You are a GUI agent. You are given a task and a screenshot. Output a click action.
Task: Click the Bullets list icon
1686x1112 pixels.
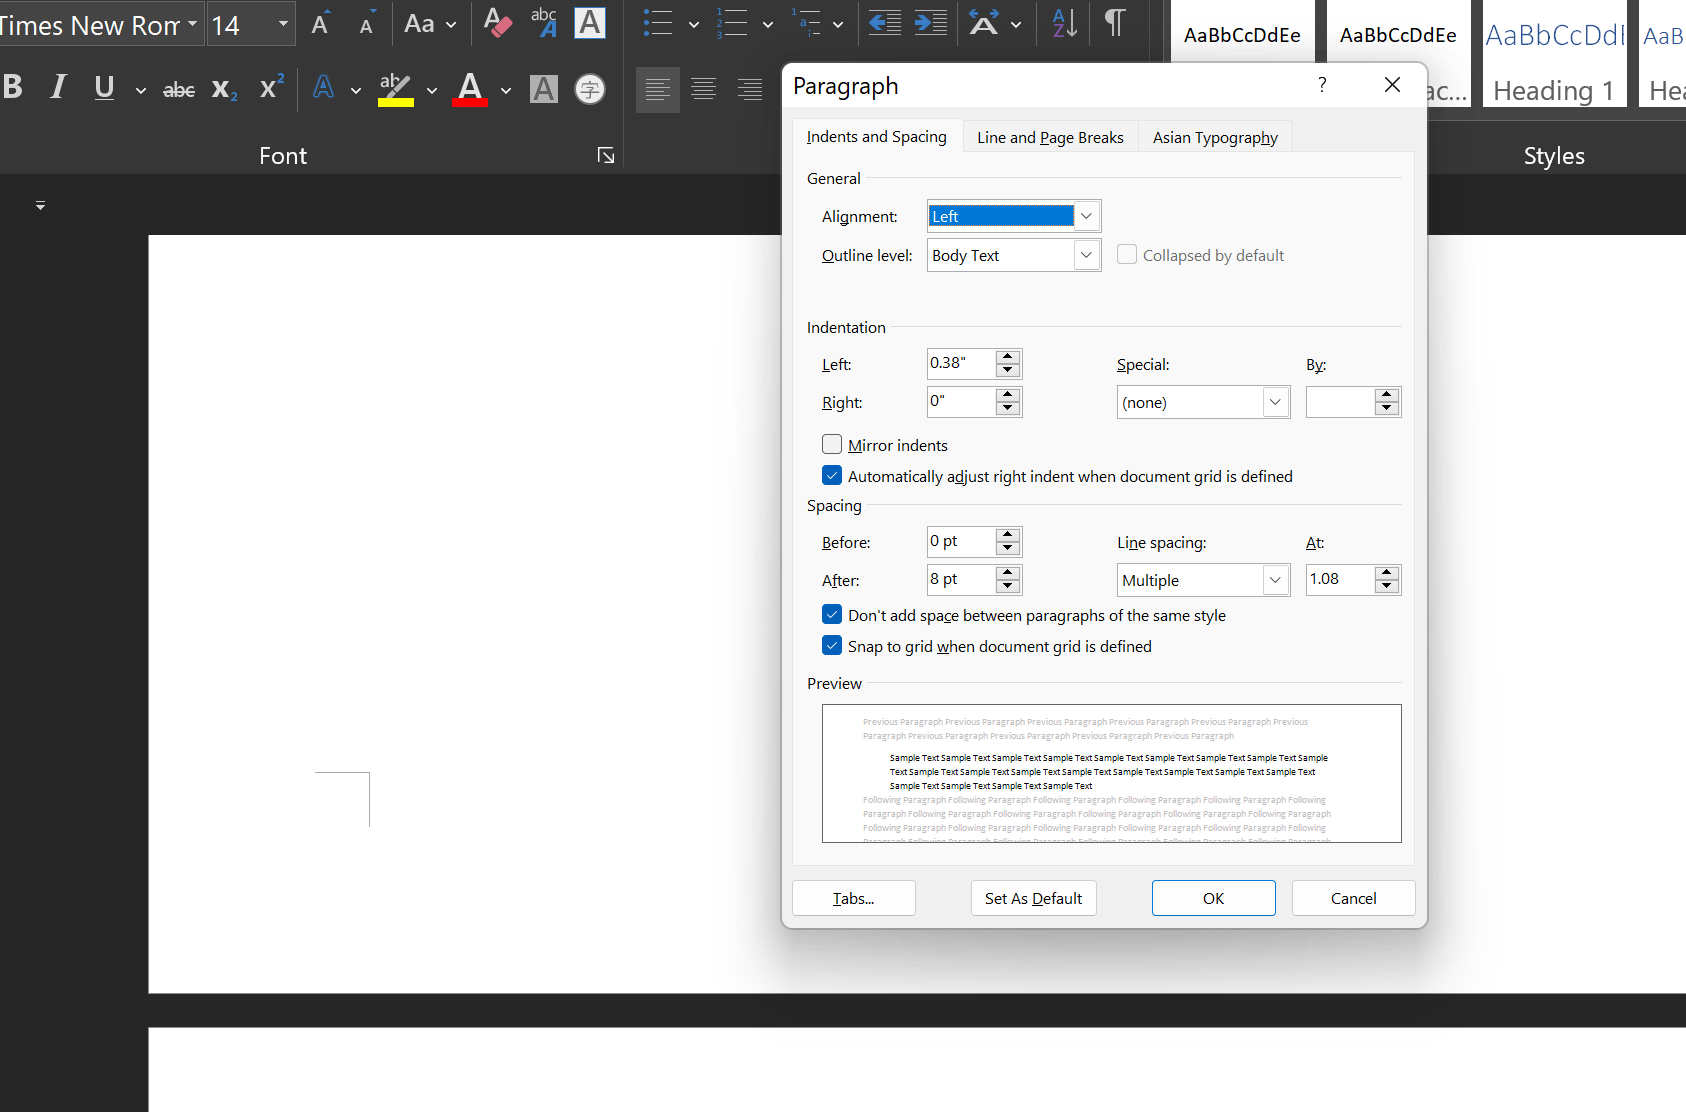click(657, 23)
